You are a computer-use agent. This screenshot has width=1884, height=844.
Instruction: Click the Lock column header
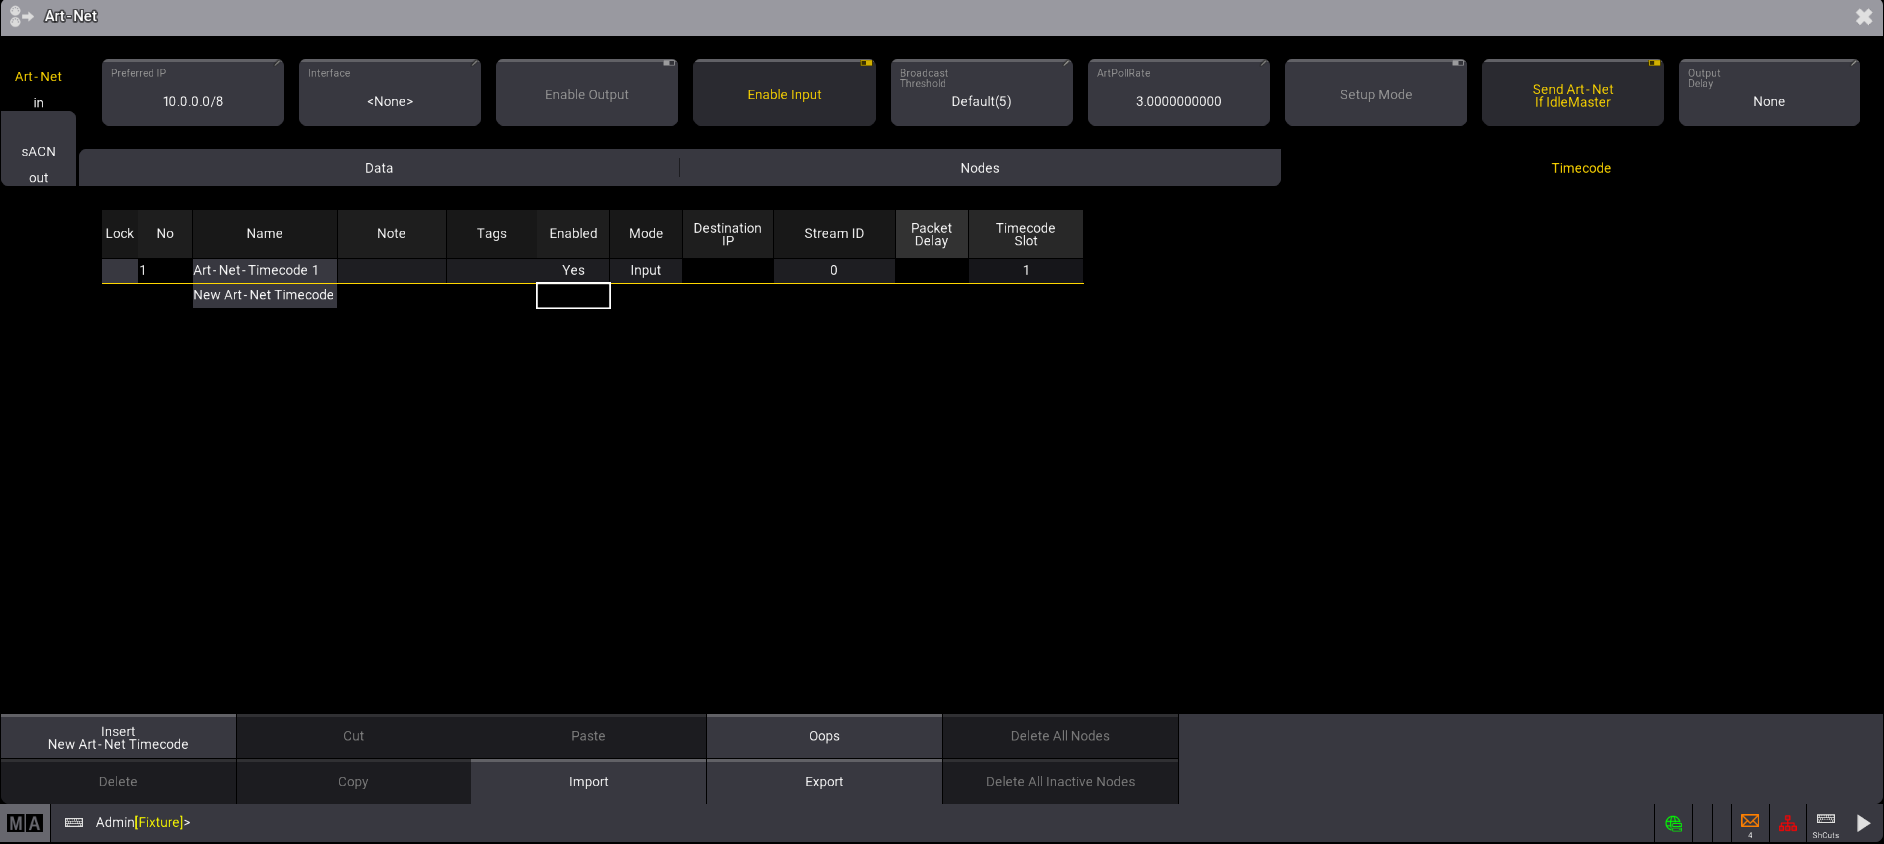(x=119, y=234)
